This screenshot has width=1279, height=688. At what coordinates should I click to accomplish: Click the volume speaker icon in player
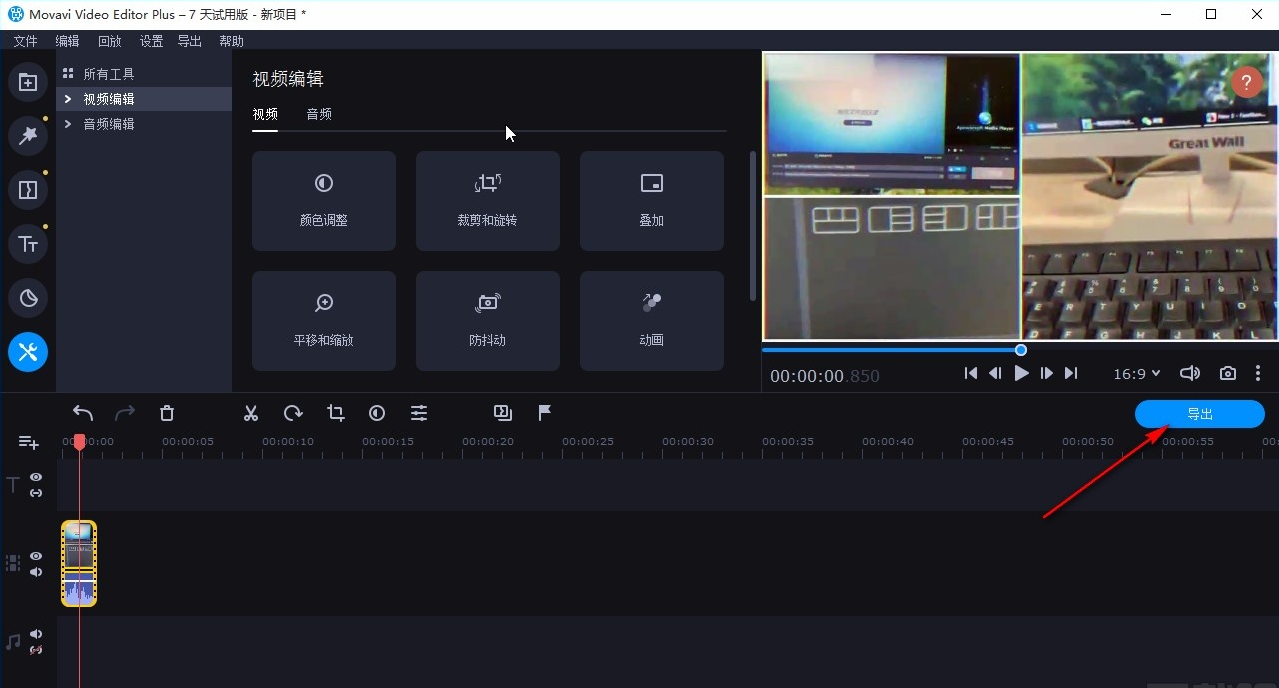point(1189,373)
